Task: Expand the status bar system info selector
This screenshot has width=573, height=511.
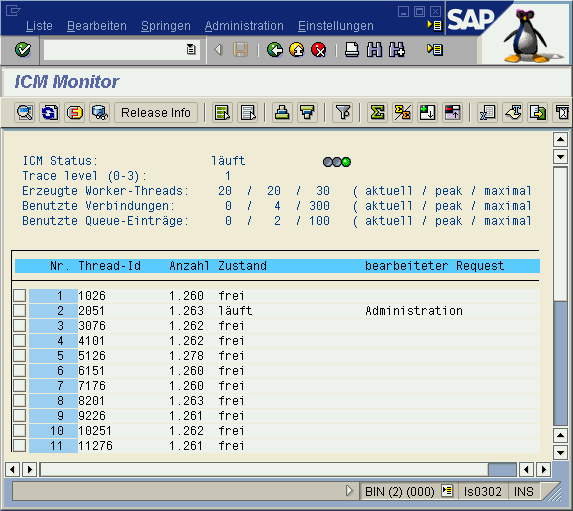Action: 447,491
